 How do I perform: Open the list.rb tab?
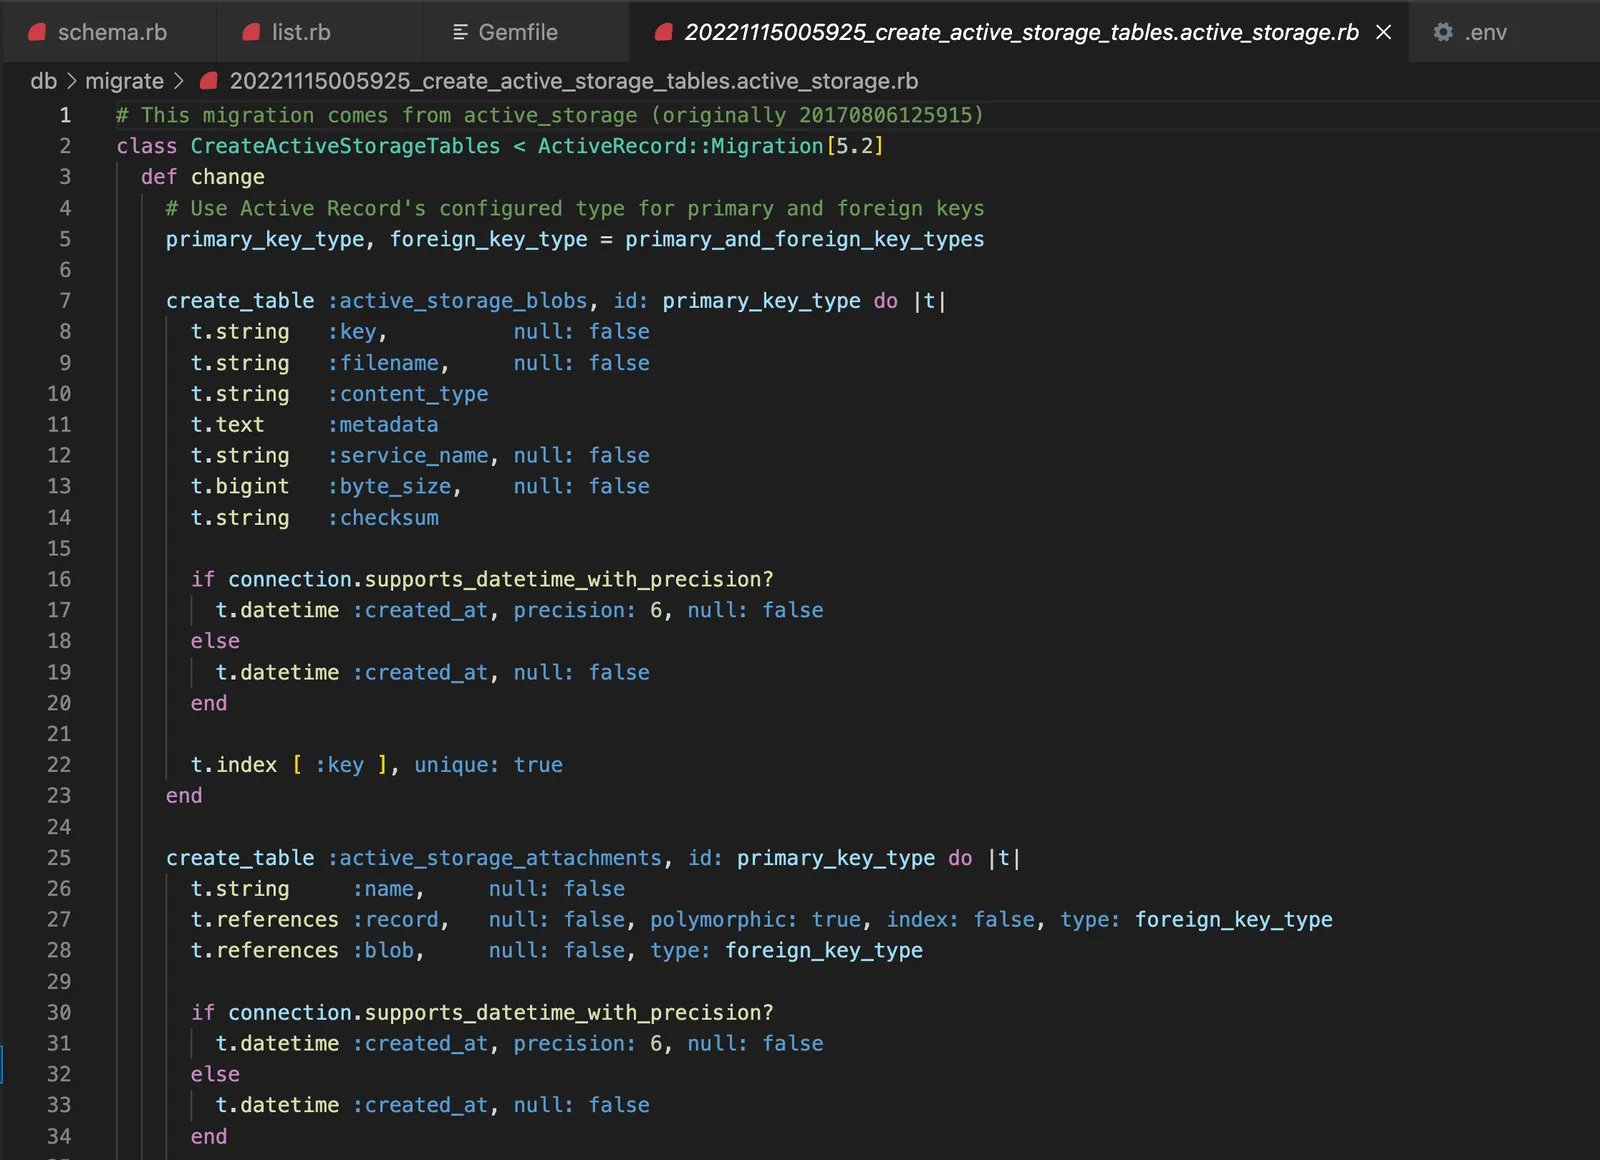tap(319, 32)
